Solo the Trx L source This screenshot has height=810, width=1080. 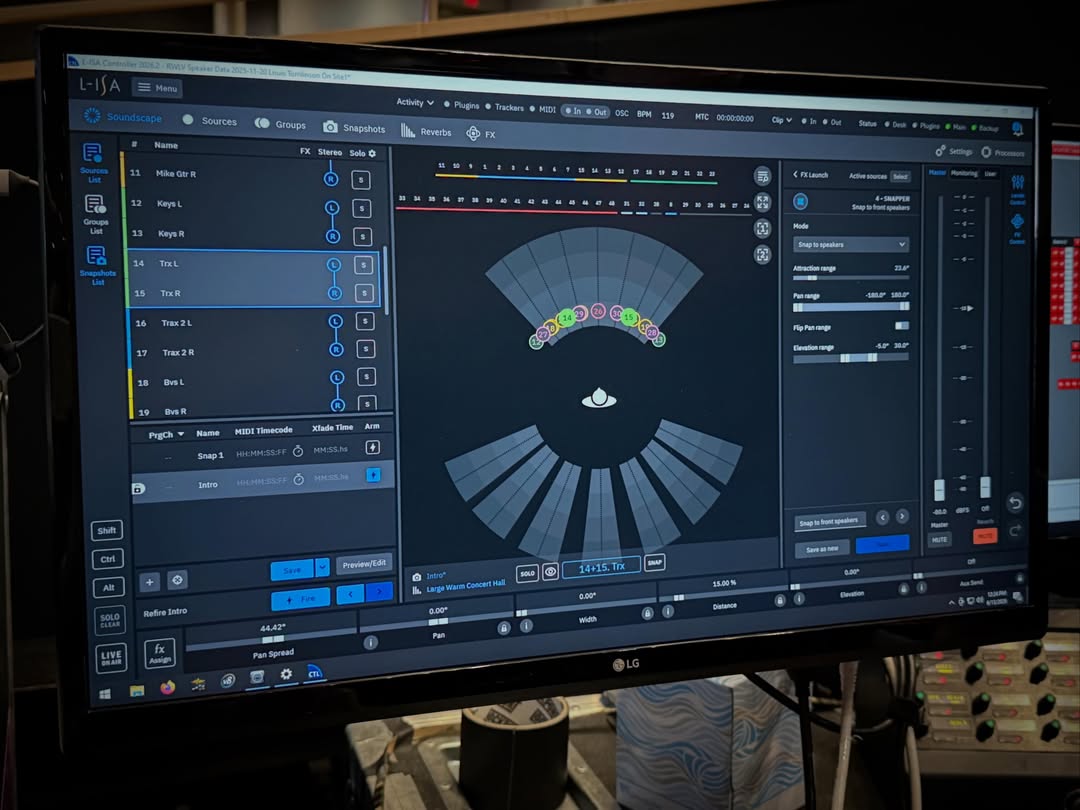[x=363, y=264]
